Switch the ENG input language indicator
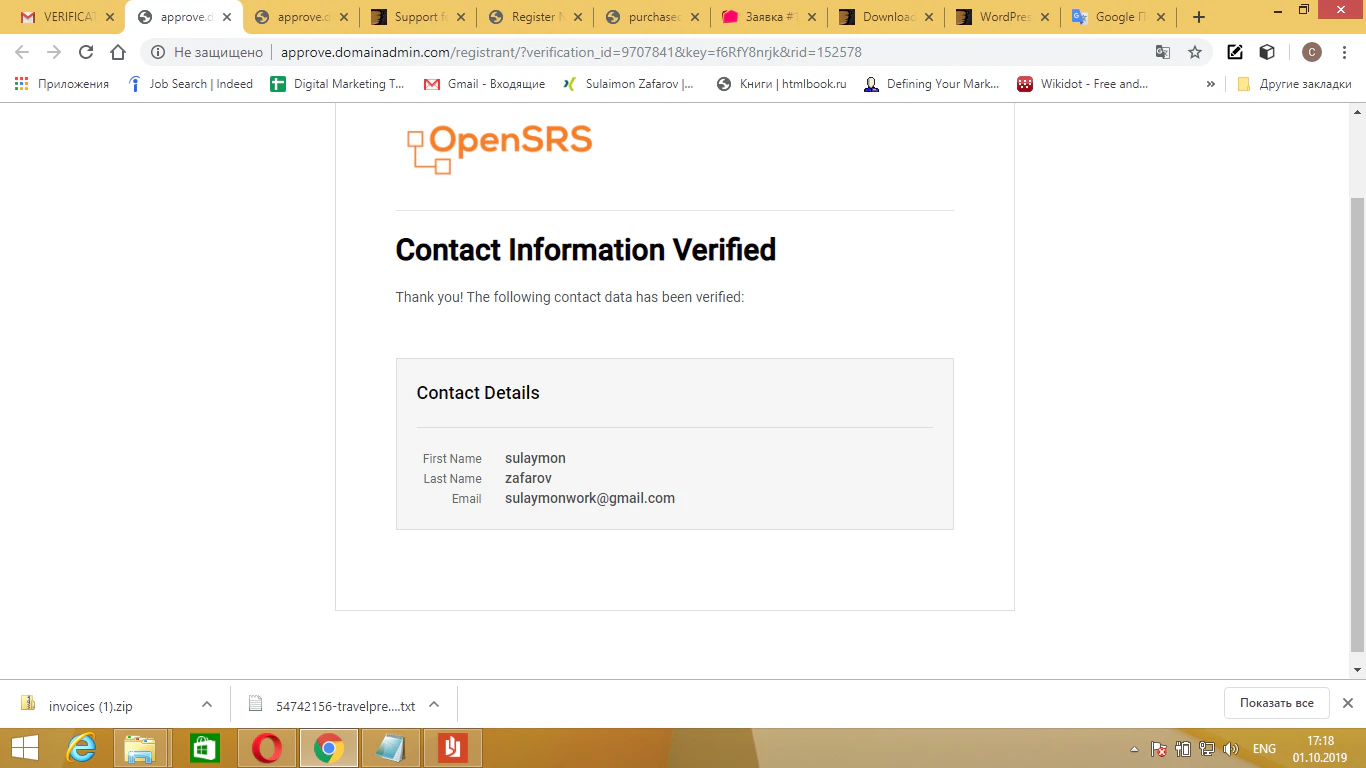This screenshot has height=768, width=1366. click(1264, 749)
